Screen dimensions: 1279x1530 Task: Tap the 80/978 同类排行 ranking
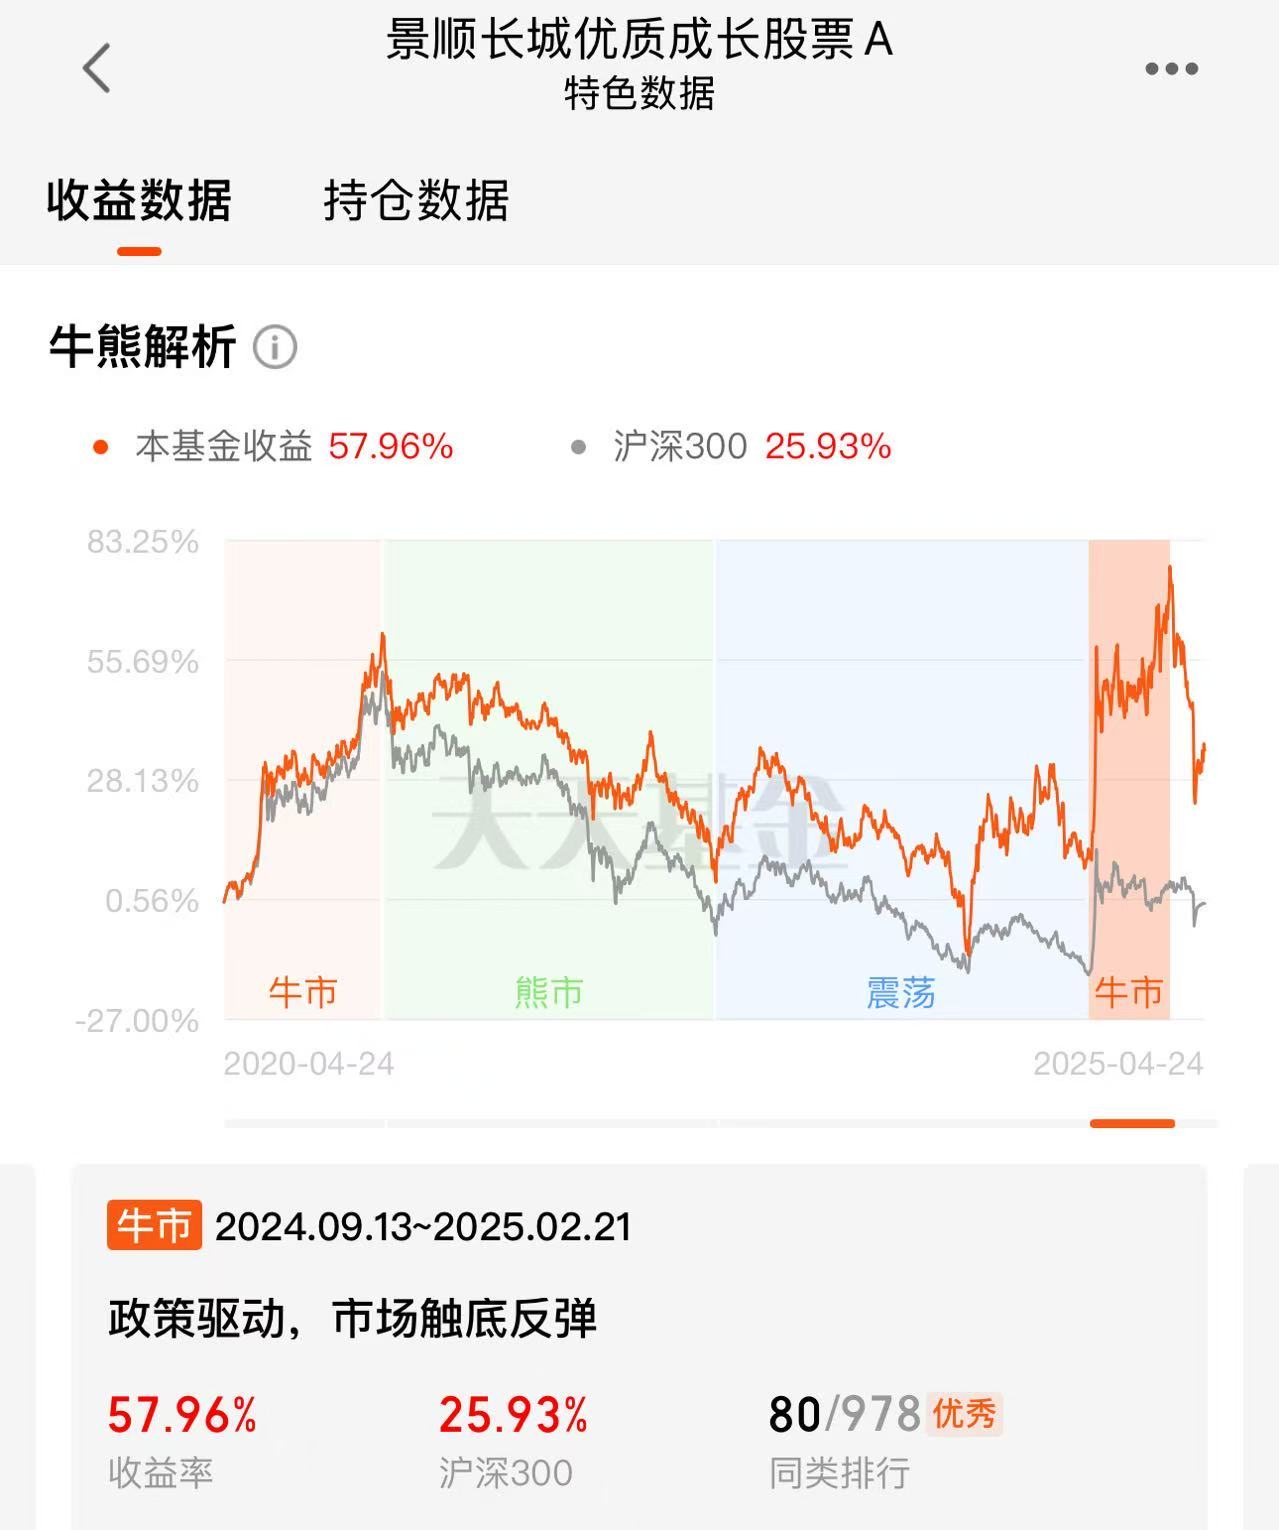coord(844,1414)
